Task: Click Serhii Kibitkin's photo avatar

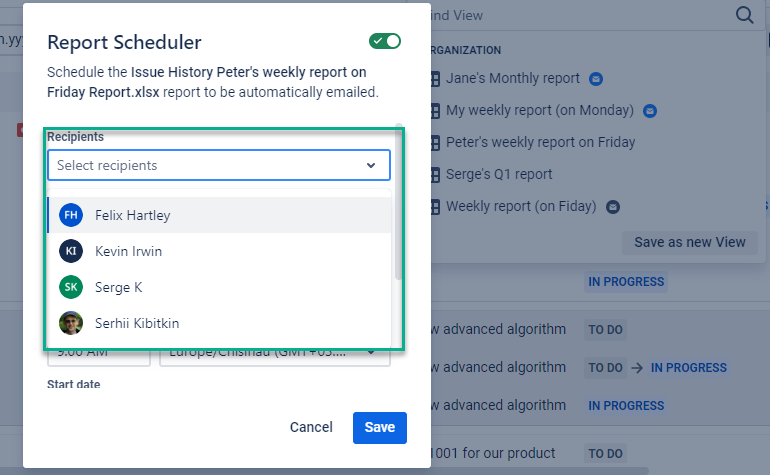Action: click(70, 323)
